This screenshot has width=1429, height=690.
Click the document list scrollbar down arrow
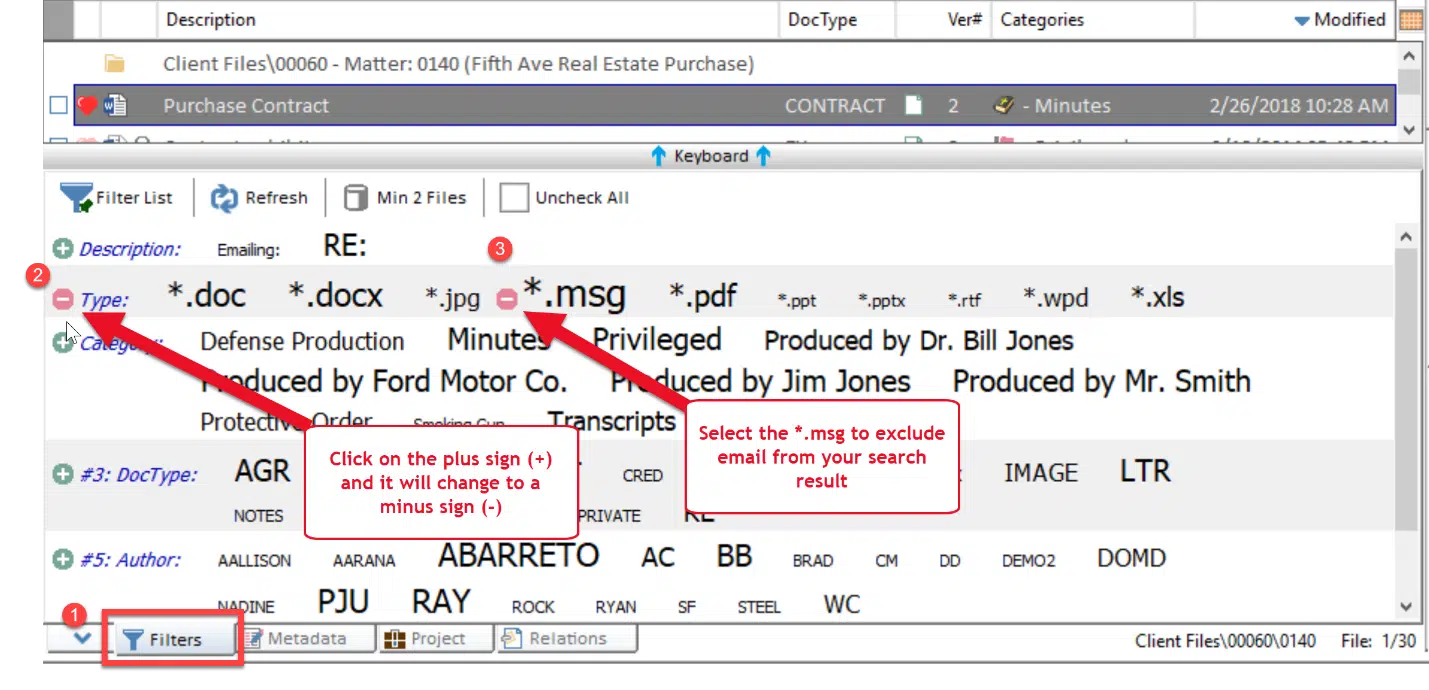click(1409, 130)
